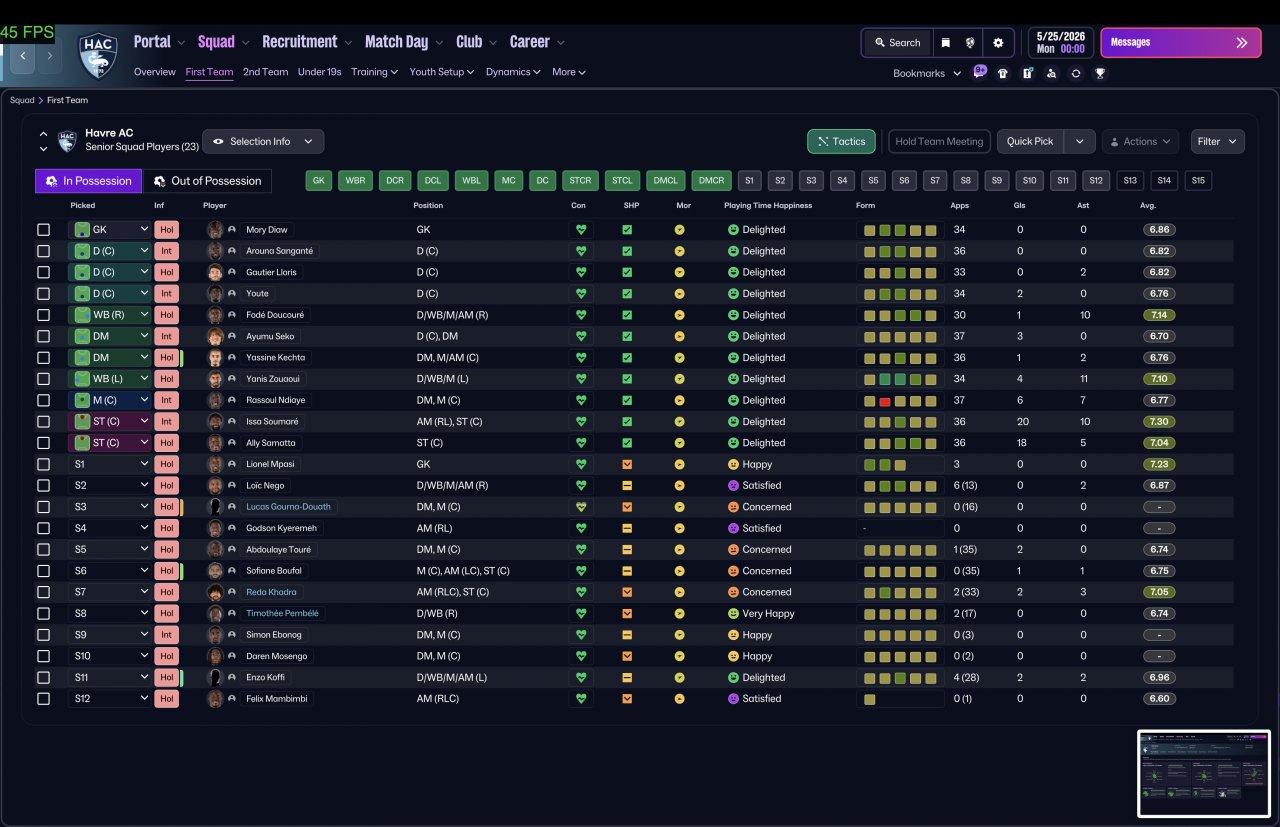
Task: Open the Actions dropdown
Action: coord(1140,142)
